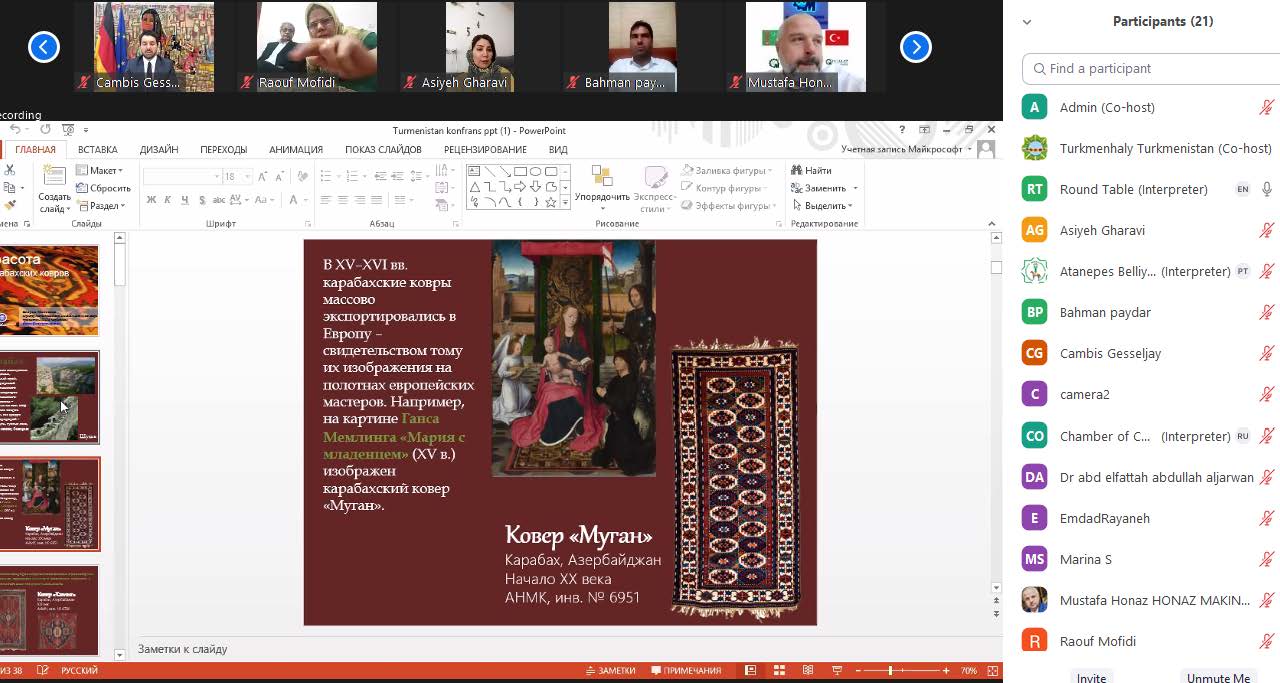Click the Unmute Me button

click(x=1218, y=678)
